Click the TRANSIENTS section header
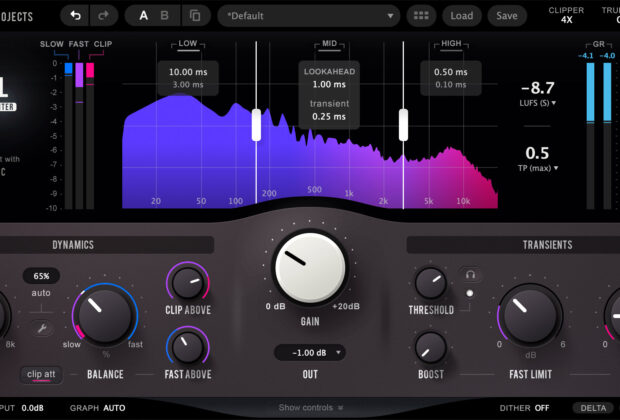 [548, 245]
